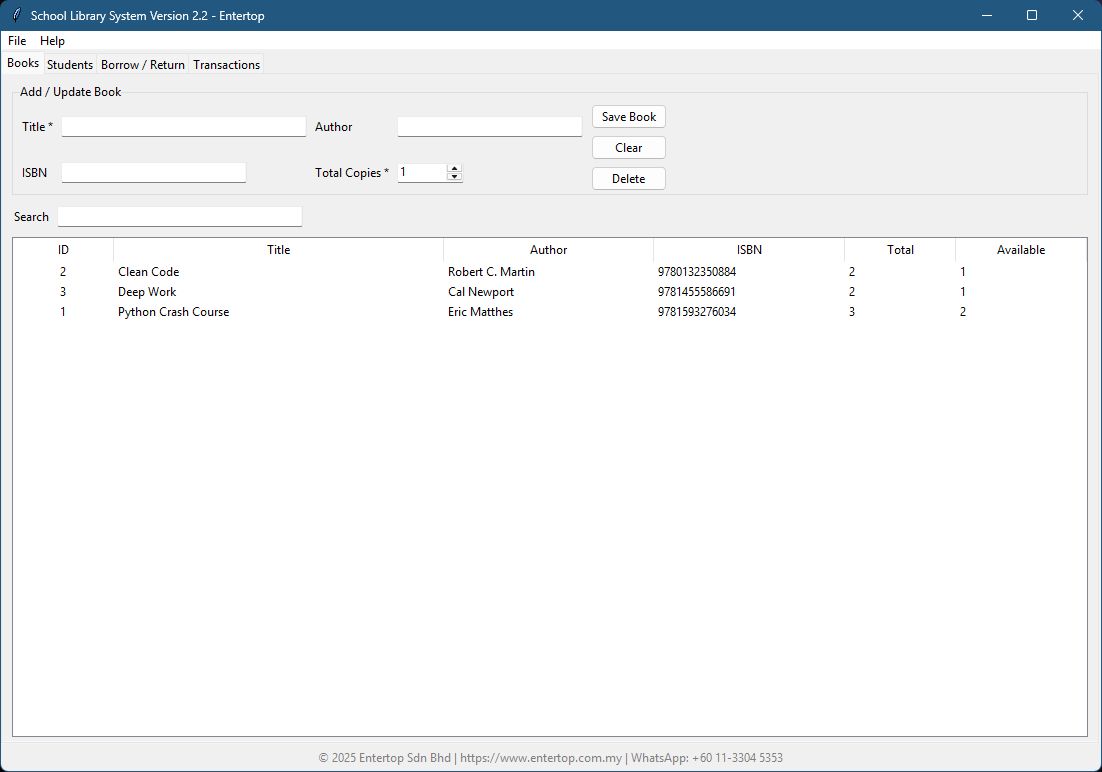Screen dimensions: 1102x772
Task: Open the Help menu
Action: [x=52, y=41]
